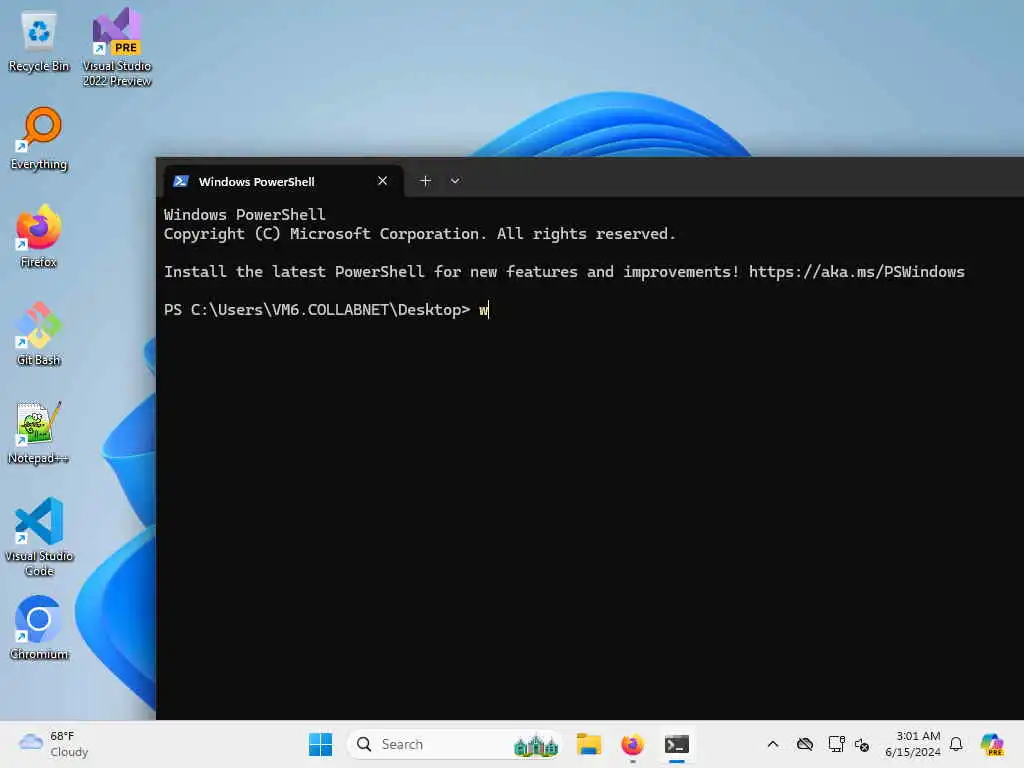The height and width of the screenshot is (768, 1024).
Task: Open the Recycle Bin desktop icon
Action: [39, 40]
